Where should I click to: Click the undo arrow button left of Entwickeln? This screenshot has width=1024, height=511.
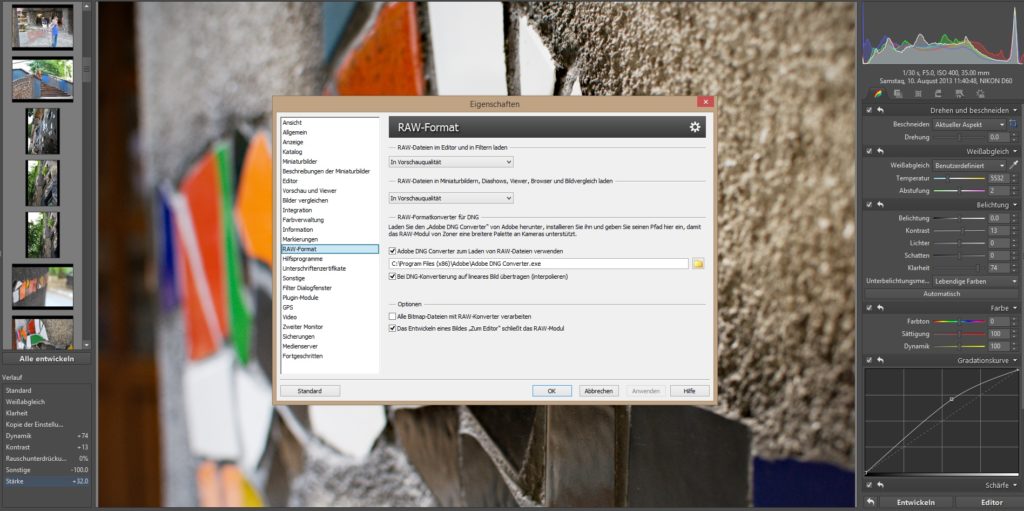[871, 502]
